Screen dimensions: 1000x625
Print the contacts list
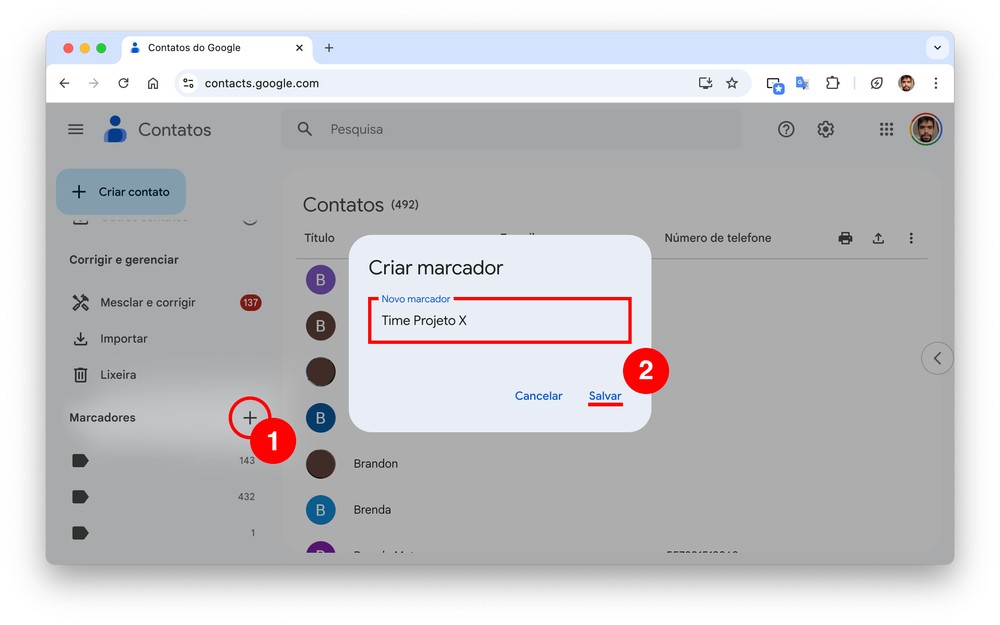click(845, 238)
